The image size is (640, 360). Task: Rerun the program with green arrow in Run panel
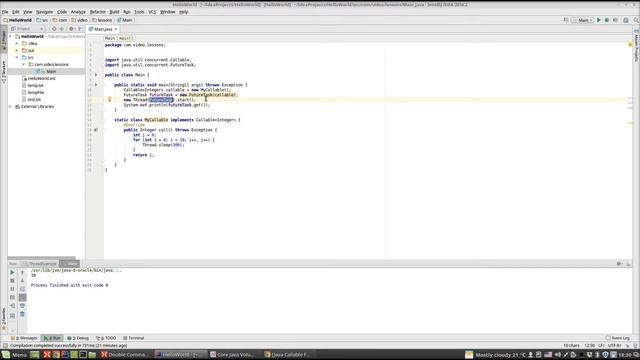click(x=12, y=272)
